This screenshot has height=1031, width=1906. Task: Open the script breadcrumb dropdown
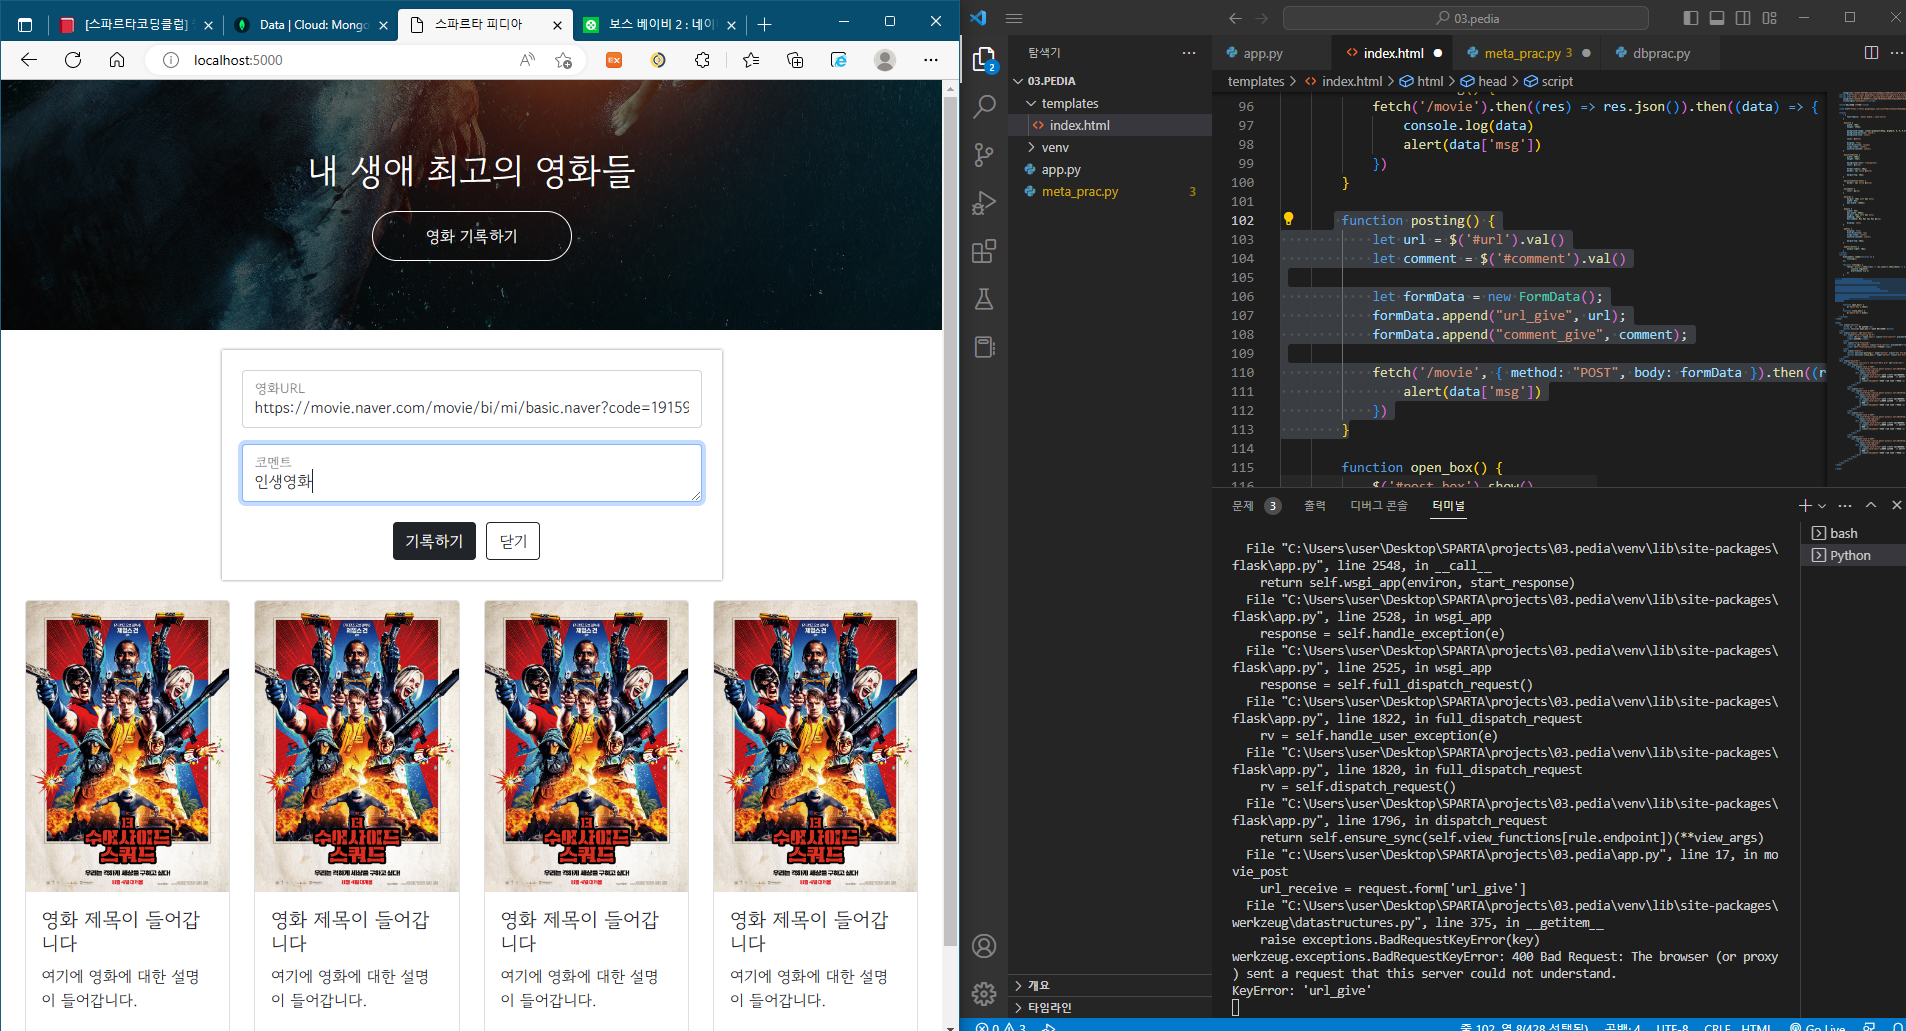(1548, 82)
